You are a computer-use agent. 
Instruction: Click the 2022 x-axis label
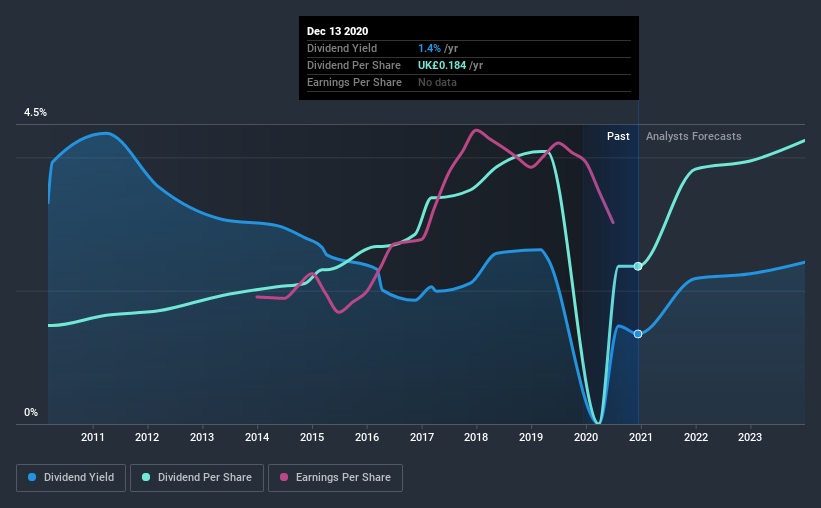point(696,437)
